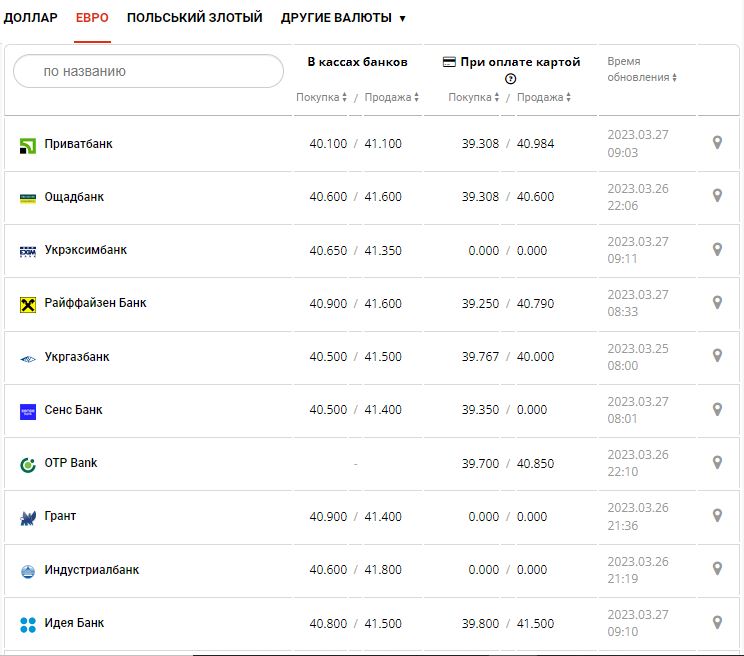Click the Идея Банк logo icon
Image resolution: width=744 pixels, height=656 pixels.
(x=28, y=624)
